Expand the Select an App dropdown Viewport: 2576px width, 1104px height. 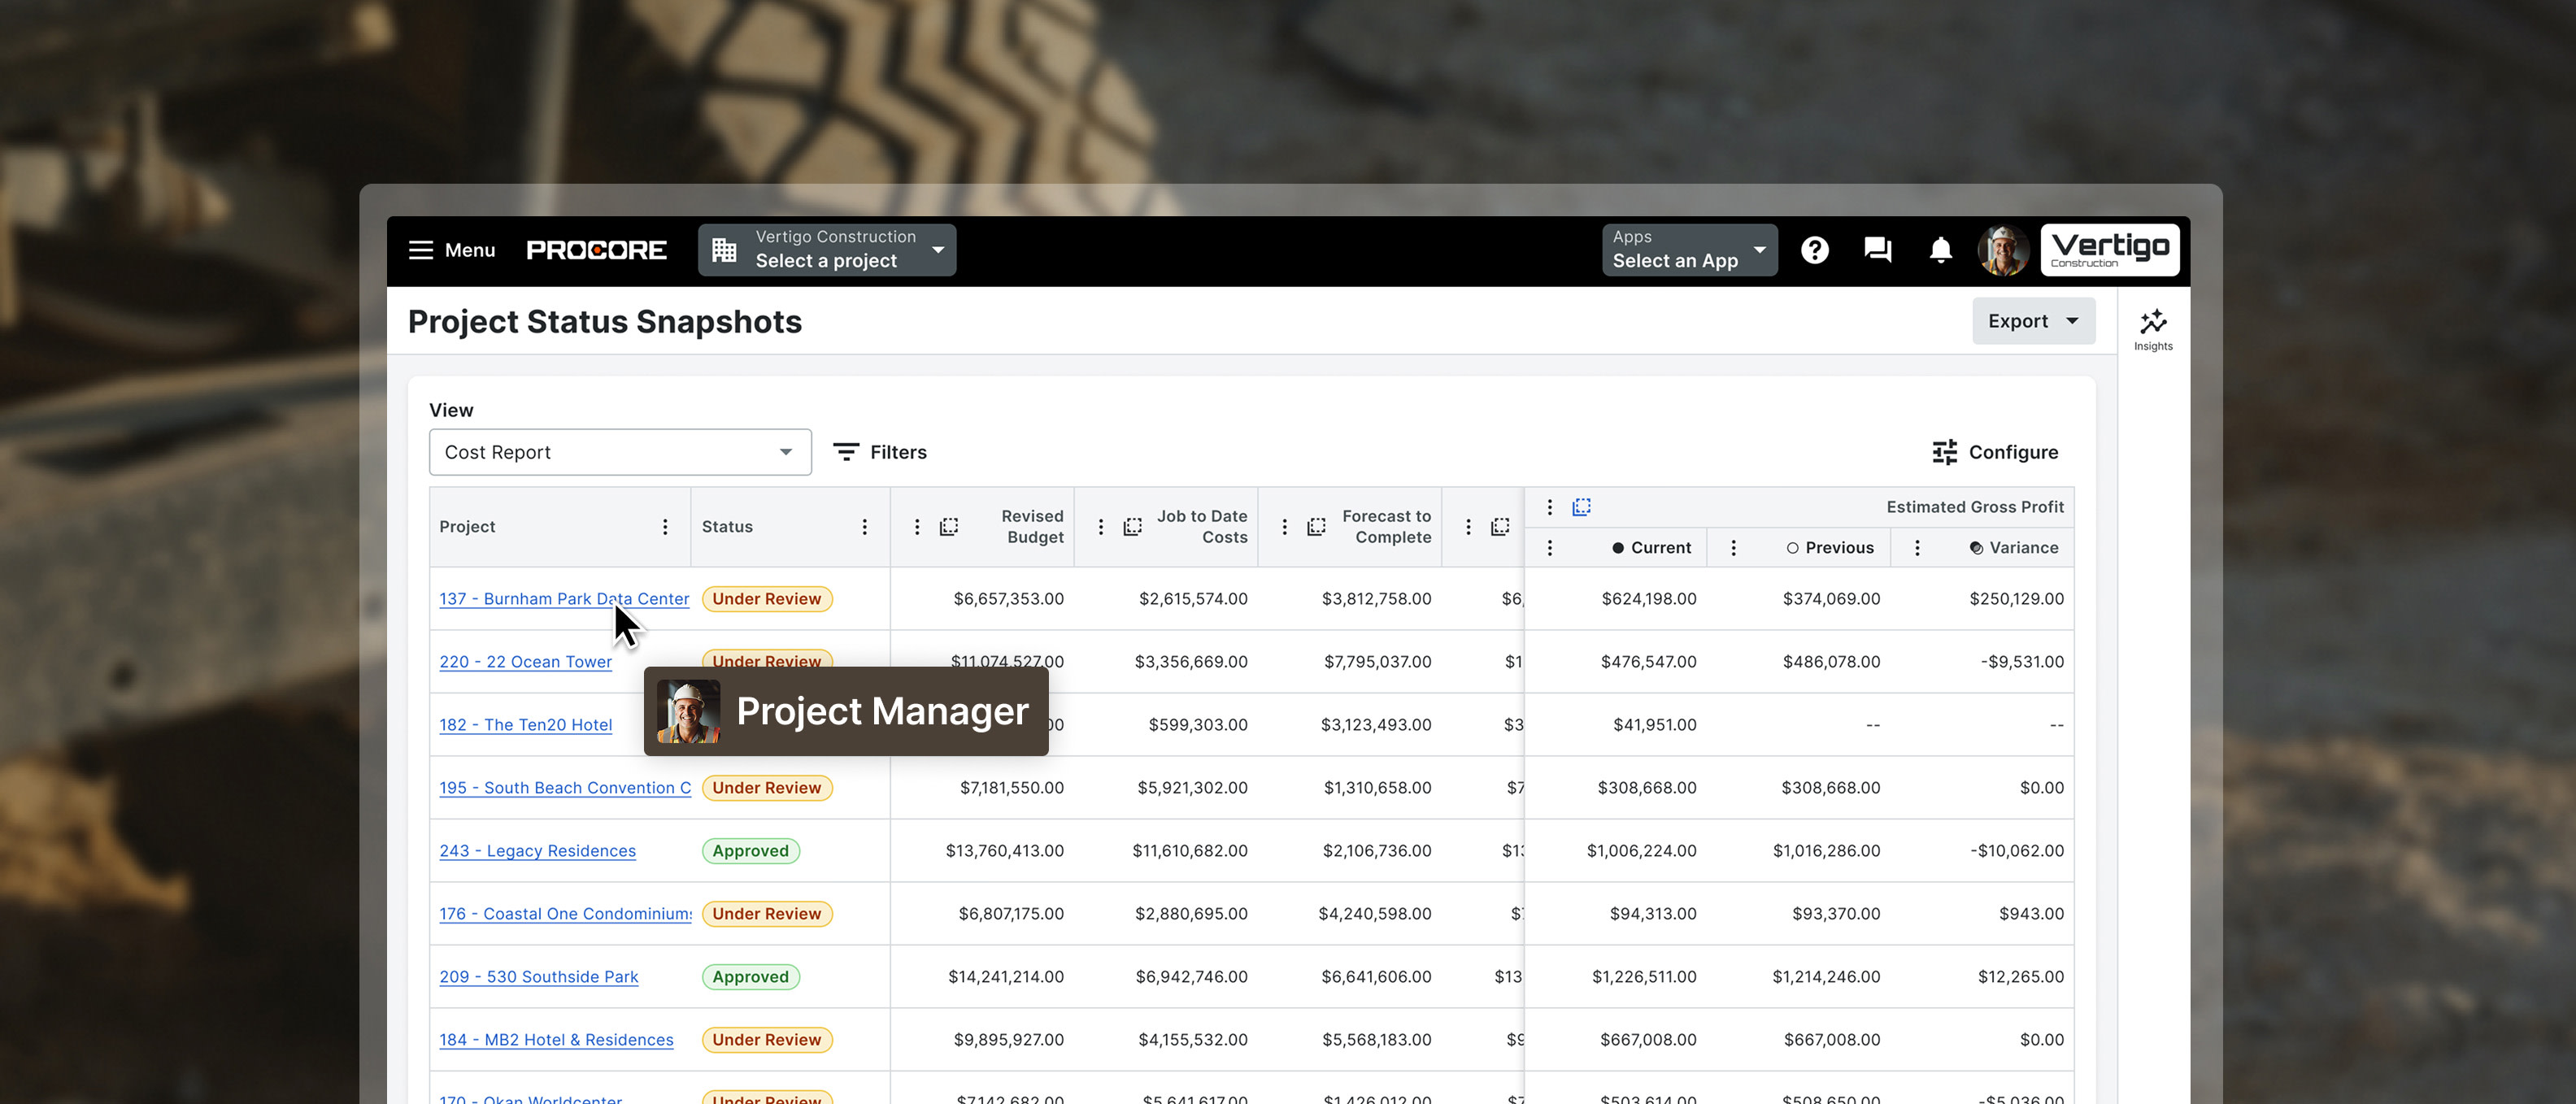(1689, 250)
